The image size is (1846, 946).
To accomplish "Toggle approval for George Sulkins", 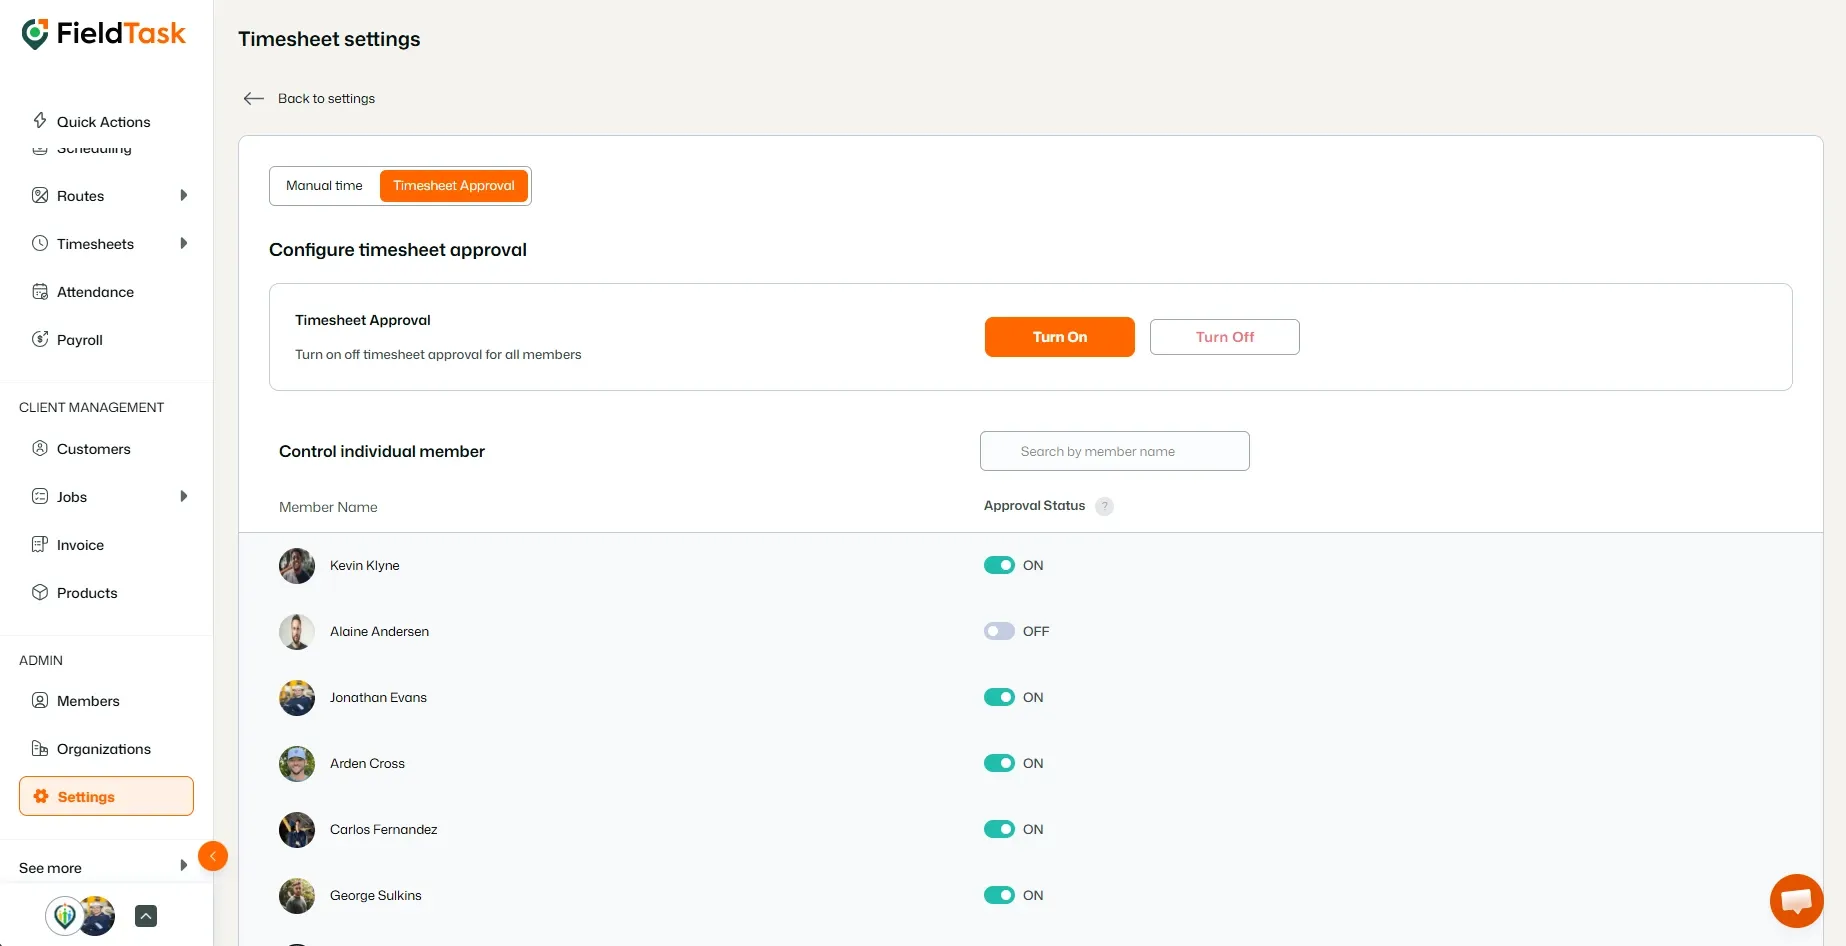I will [x=999, y=895].
